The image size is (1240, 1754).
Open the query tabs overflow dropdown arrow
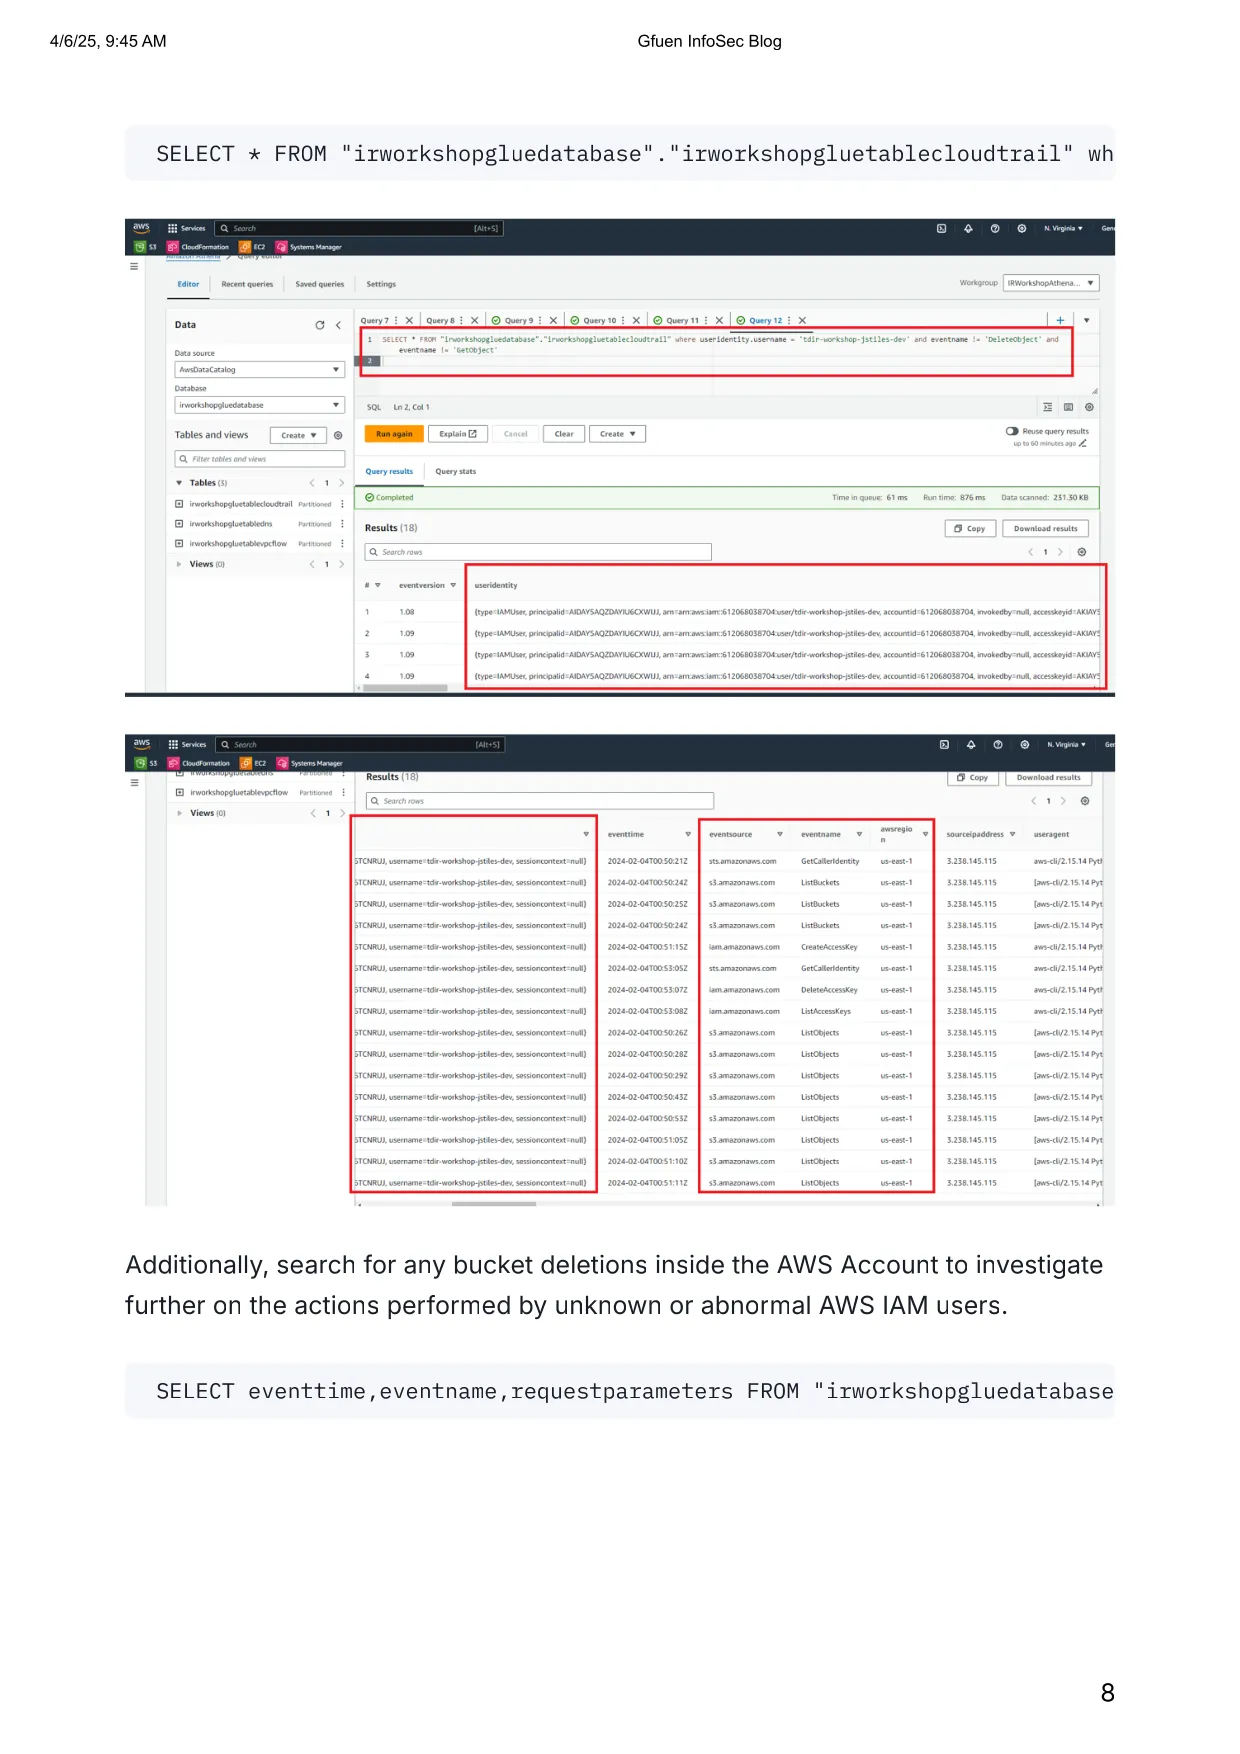tap(1086, 321)
